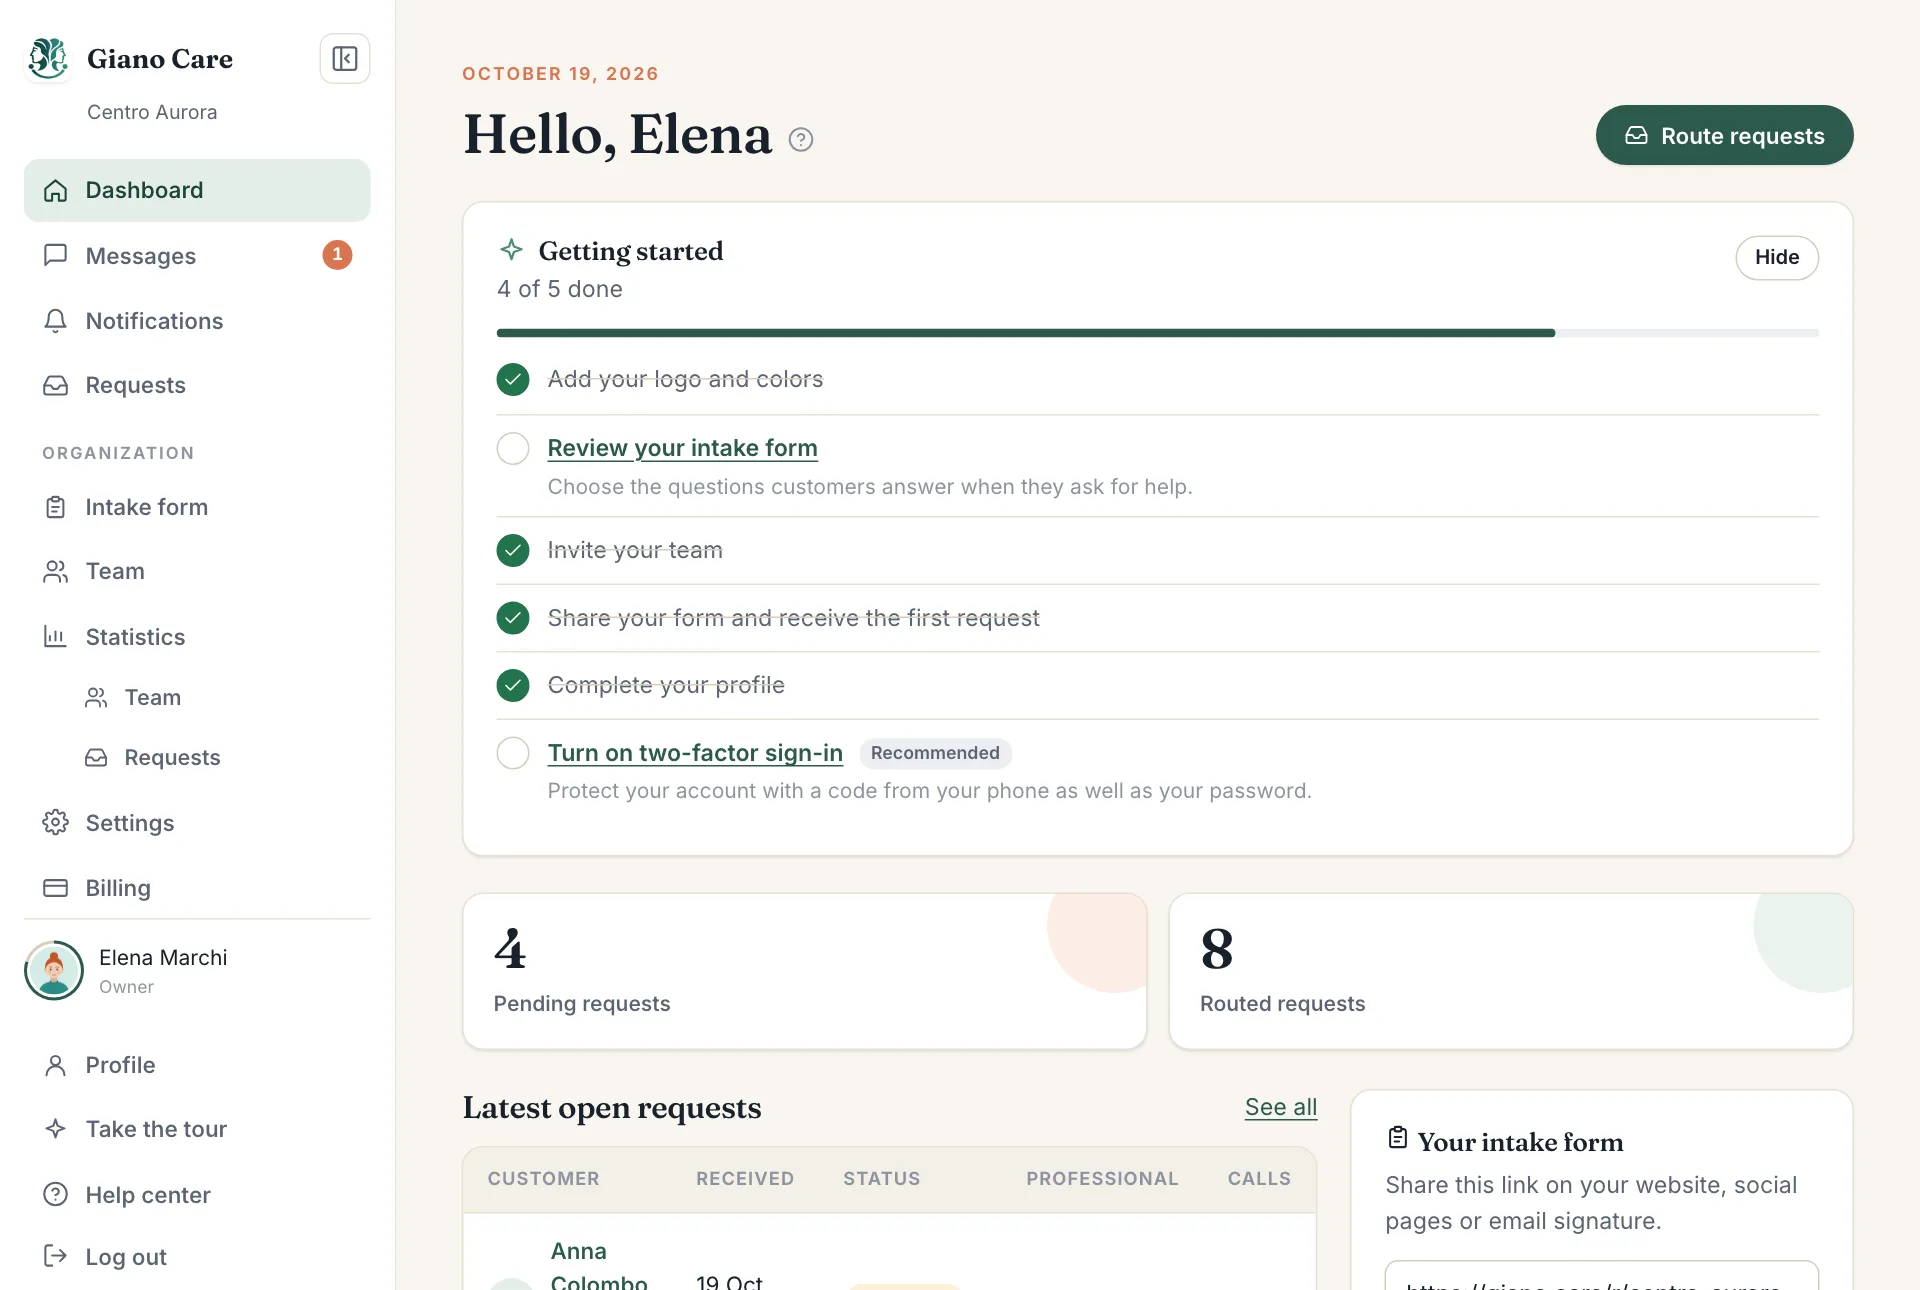Click See all open requests
Screen dimensions: 1920x1290
pos(1281,1107)
